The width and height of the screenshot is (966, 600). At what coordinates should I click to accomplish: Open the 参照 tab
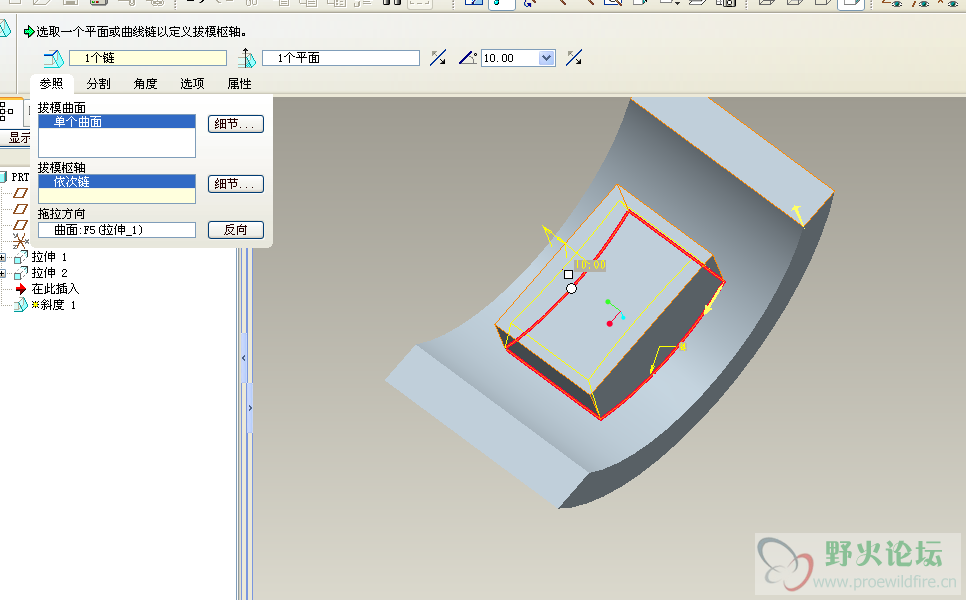pyautogui.click(x=51, y=84)
